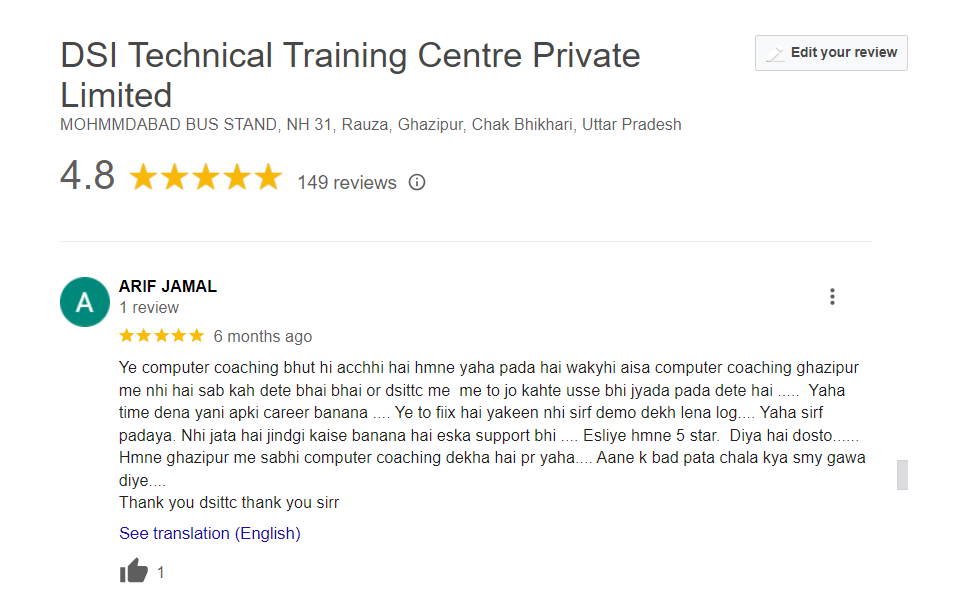
Task: Click the '6 months ago' timestamp
Action: [x=263, y=337]
